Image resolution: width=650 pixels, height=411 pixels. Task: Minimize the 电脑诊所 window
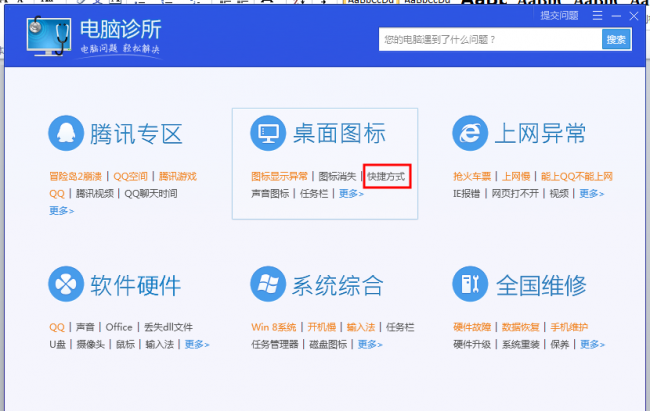pyautogui.click(x=616, y=16)
